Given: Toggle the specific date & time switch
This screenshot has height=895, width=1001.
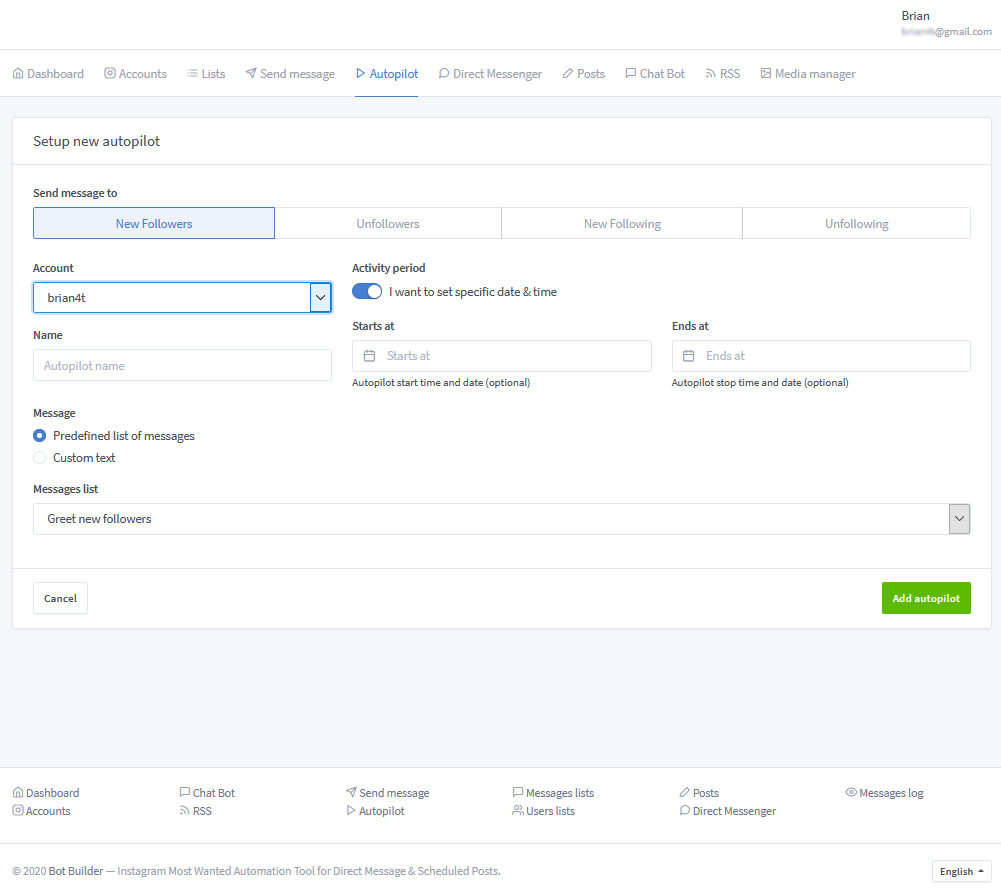Looking at the screenshot, I should pos(367,292).
